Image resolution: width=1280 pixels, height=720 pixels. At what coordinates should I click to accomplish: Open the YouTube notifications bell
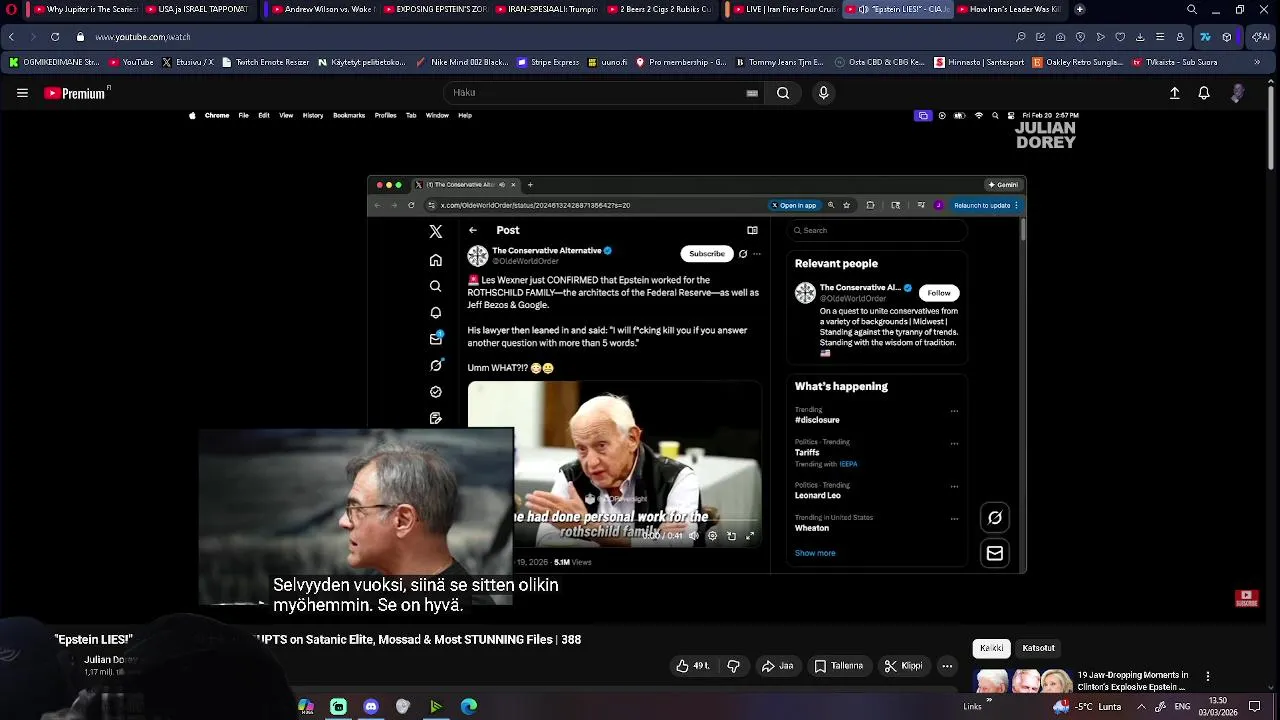coord(1204,93)
